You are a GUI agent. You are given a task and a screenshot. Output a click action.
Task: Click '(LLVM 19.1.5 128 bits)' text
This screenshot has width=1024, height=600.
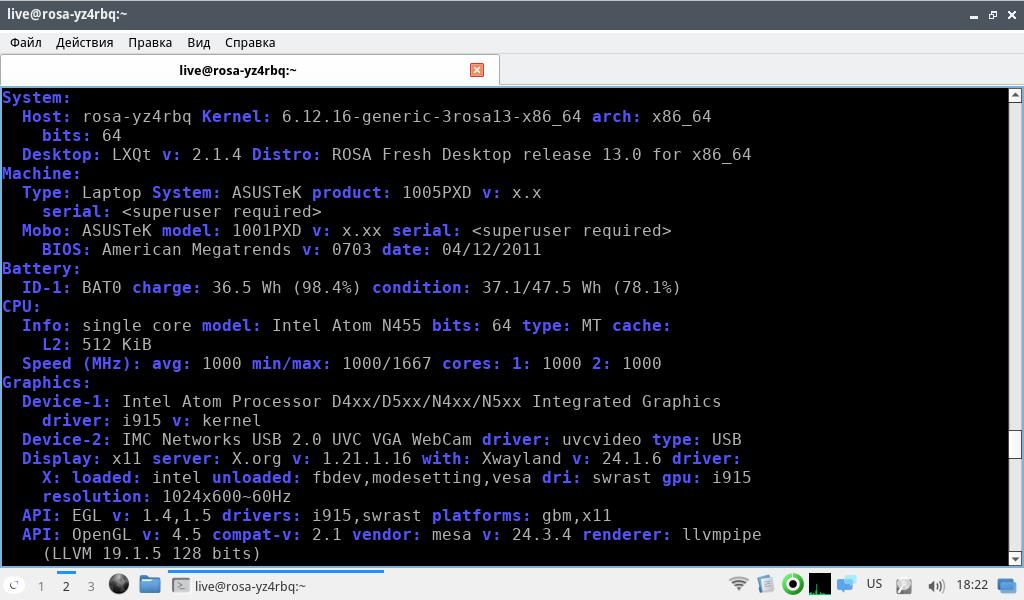point(152,553)
